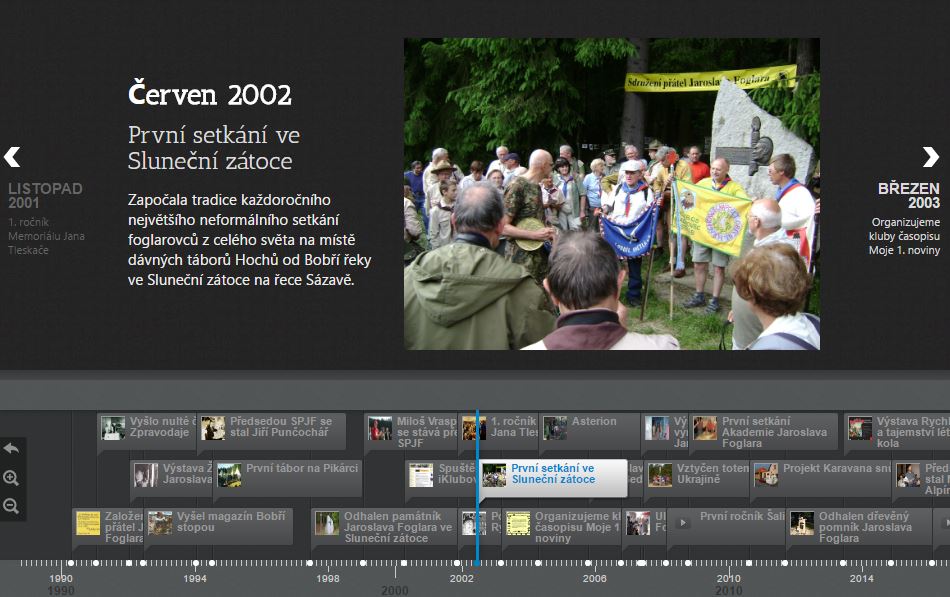The image size is (950, 597).
Task: Click the highlighted 'První setkání ve Sluneční zátoce' marker
Action: [x=552, y=474]
